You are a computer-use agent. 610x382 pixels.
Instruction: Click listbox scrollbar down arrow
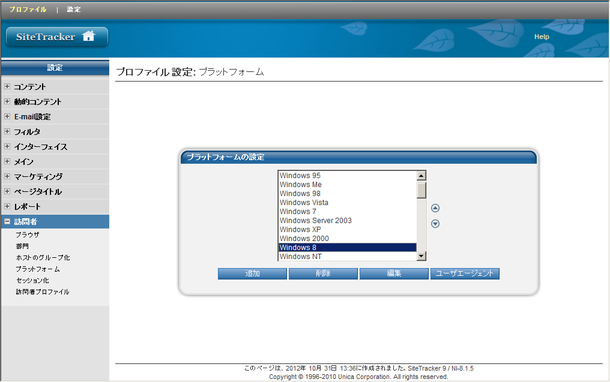(421, 256)
